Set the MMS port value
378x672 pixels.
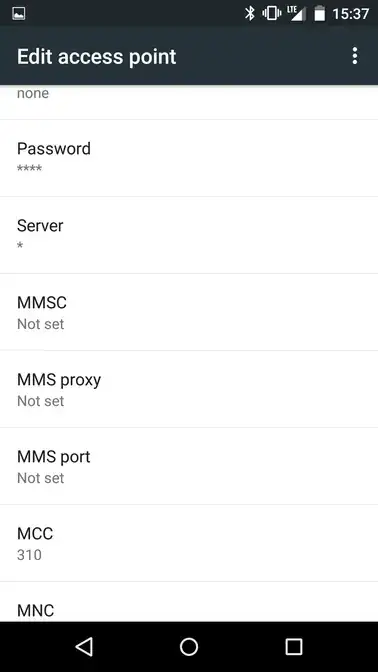point(189,466)
